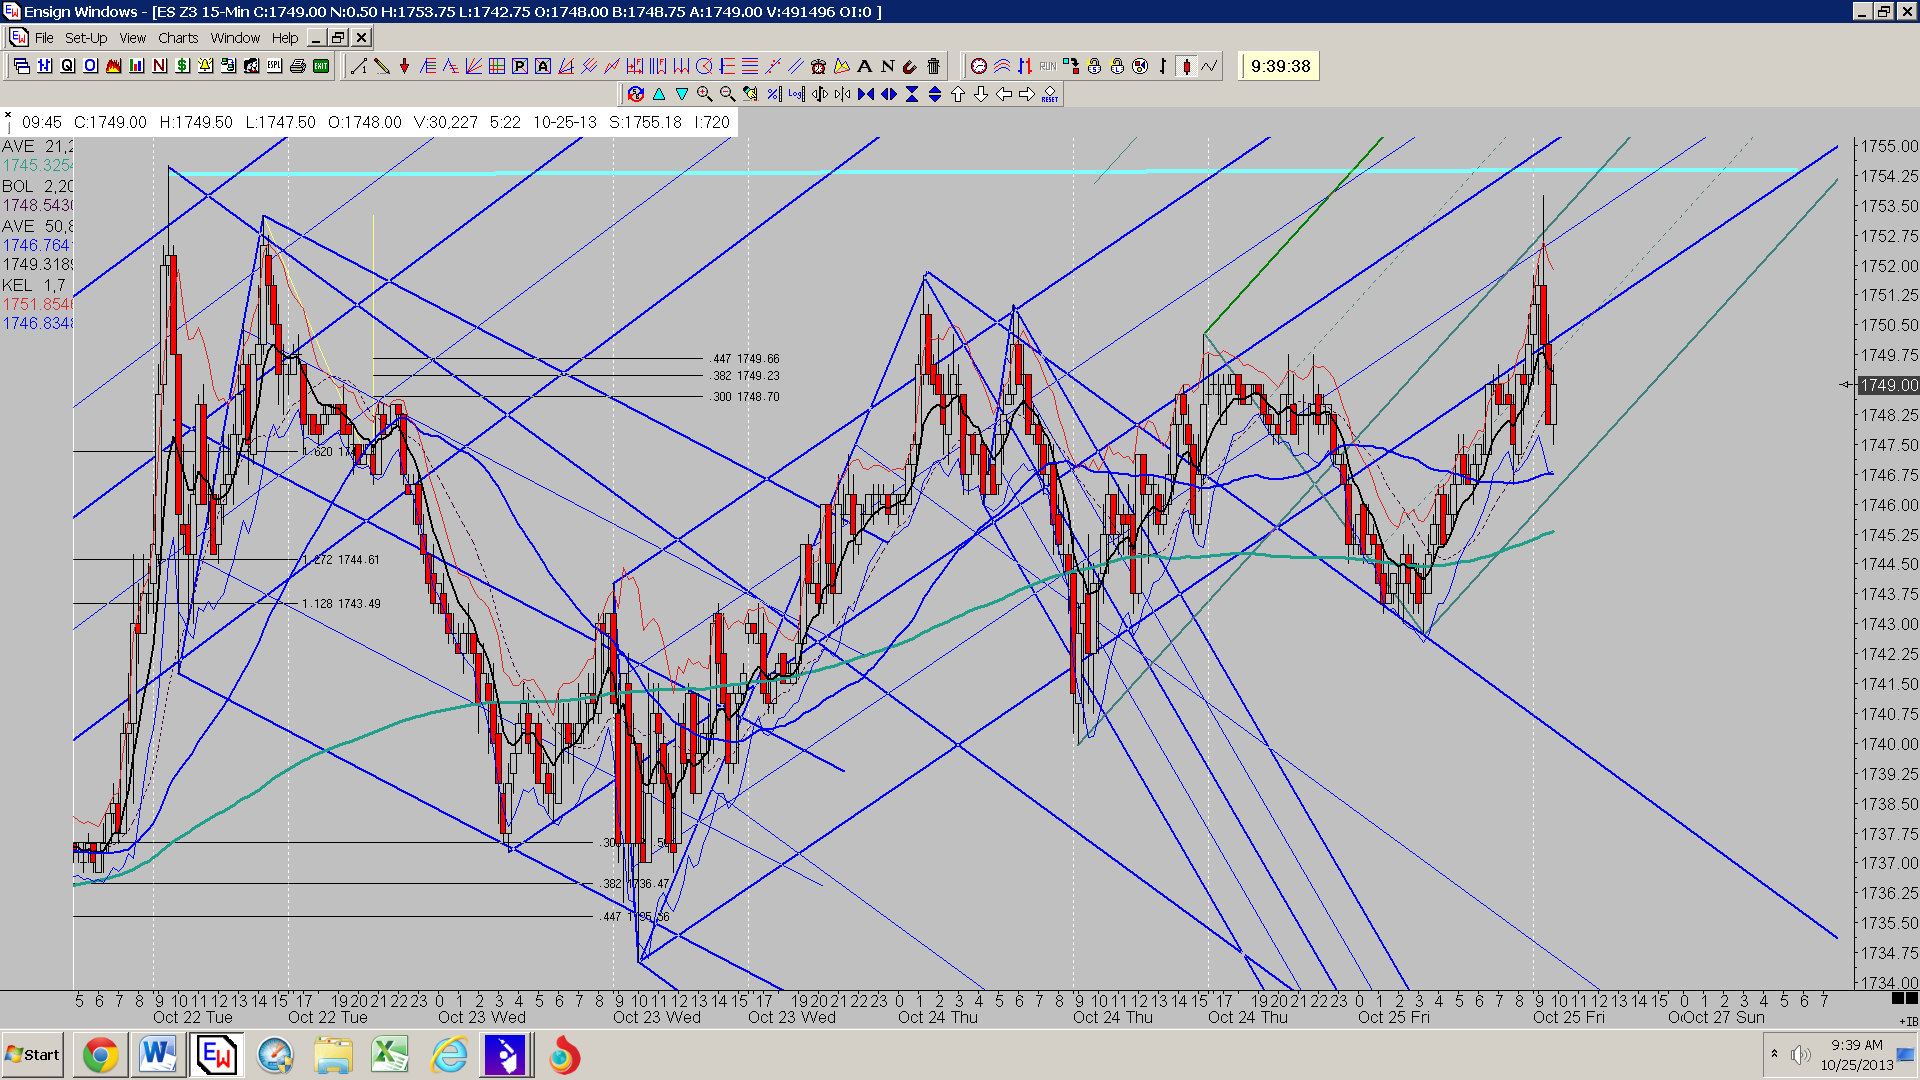The image size is (1920, 1080).
Task: Click the 'BOL 2,20' study label
Action: click(x=37, y=186)
